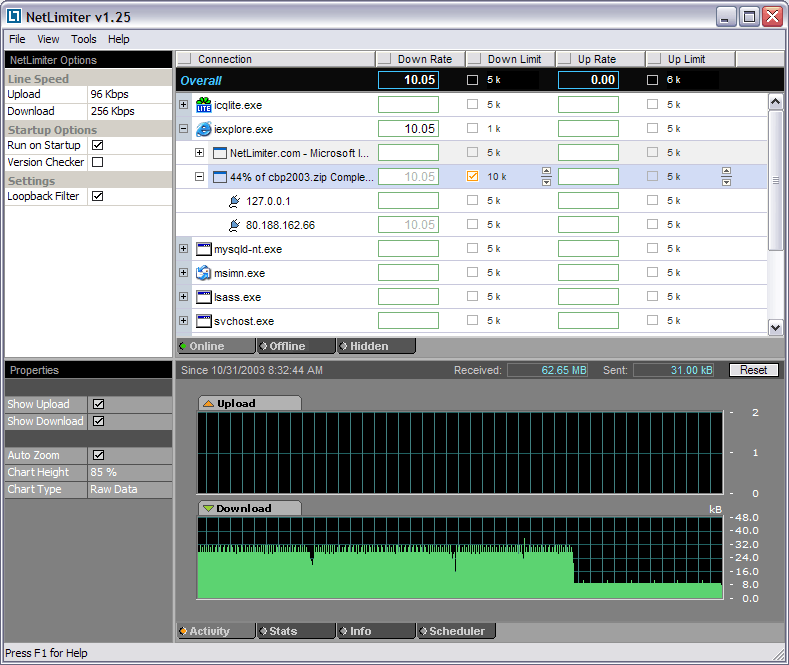Select the Online tab

pos(216,346)
